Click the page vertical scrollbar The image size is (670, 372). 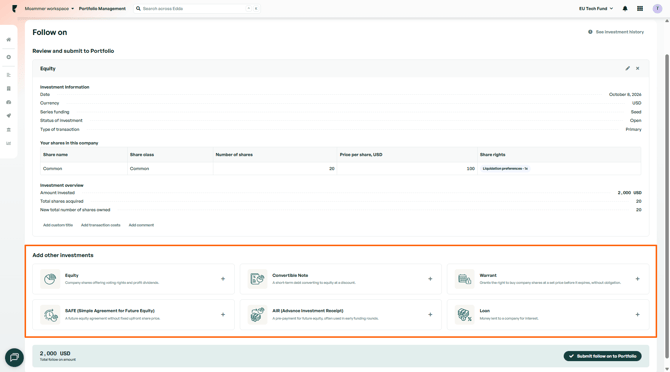(x=667, y=206)
